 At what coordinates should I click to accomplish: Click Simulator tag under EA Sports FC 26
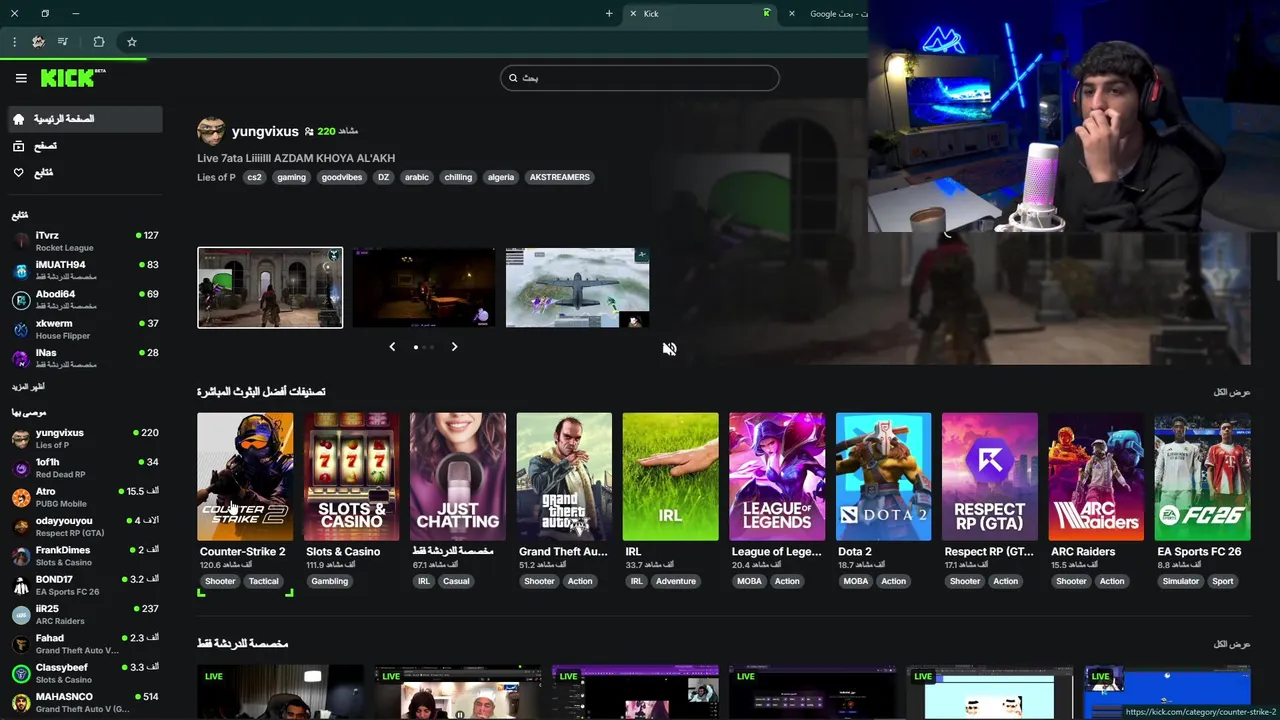pyautogui.click(x=1181, y=581)
